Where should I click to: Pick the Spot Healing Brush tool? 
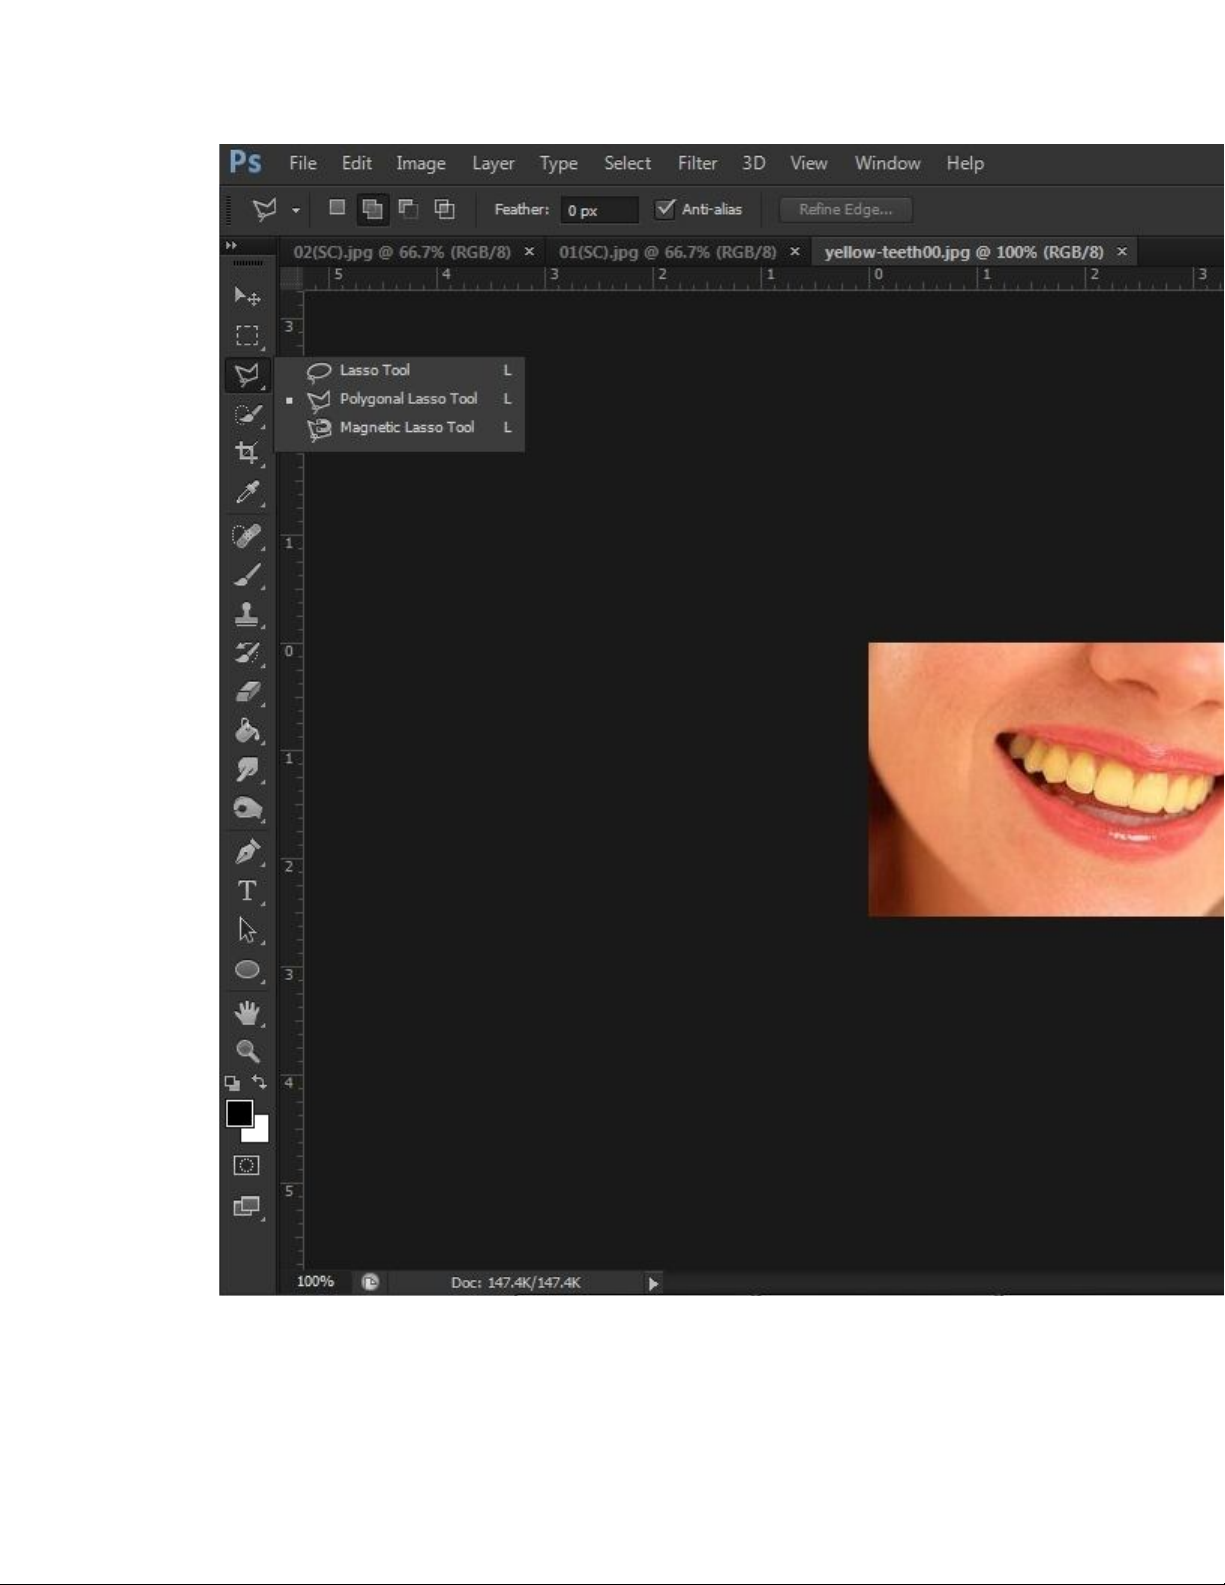247,536
